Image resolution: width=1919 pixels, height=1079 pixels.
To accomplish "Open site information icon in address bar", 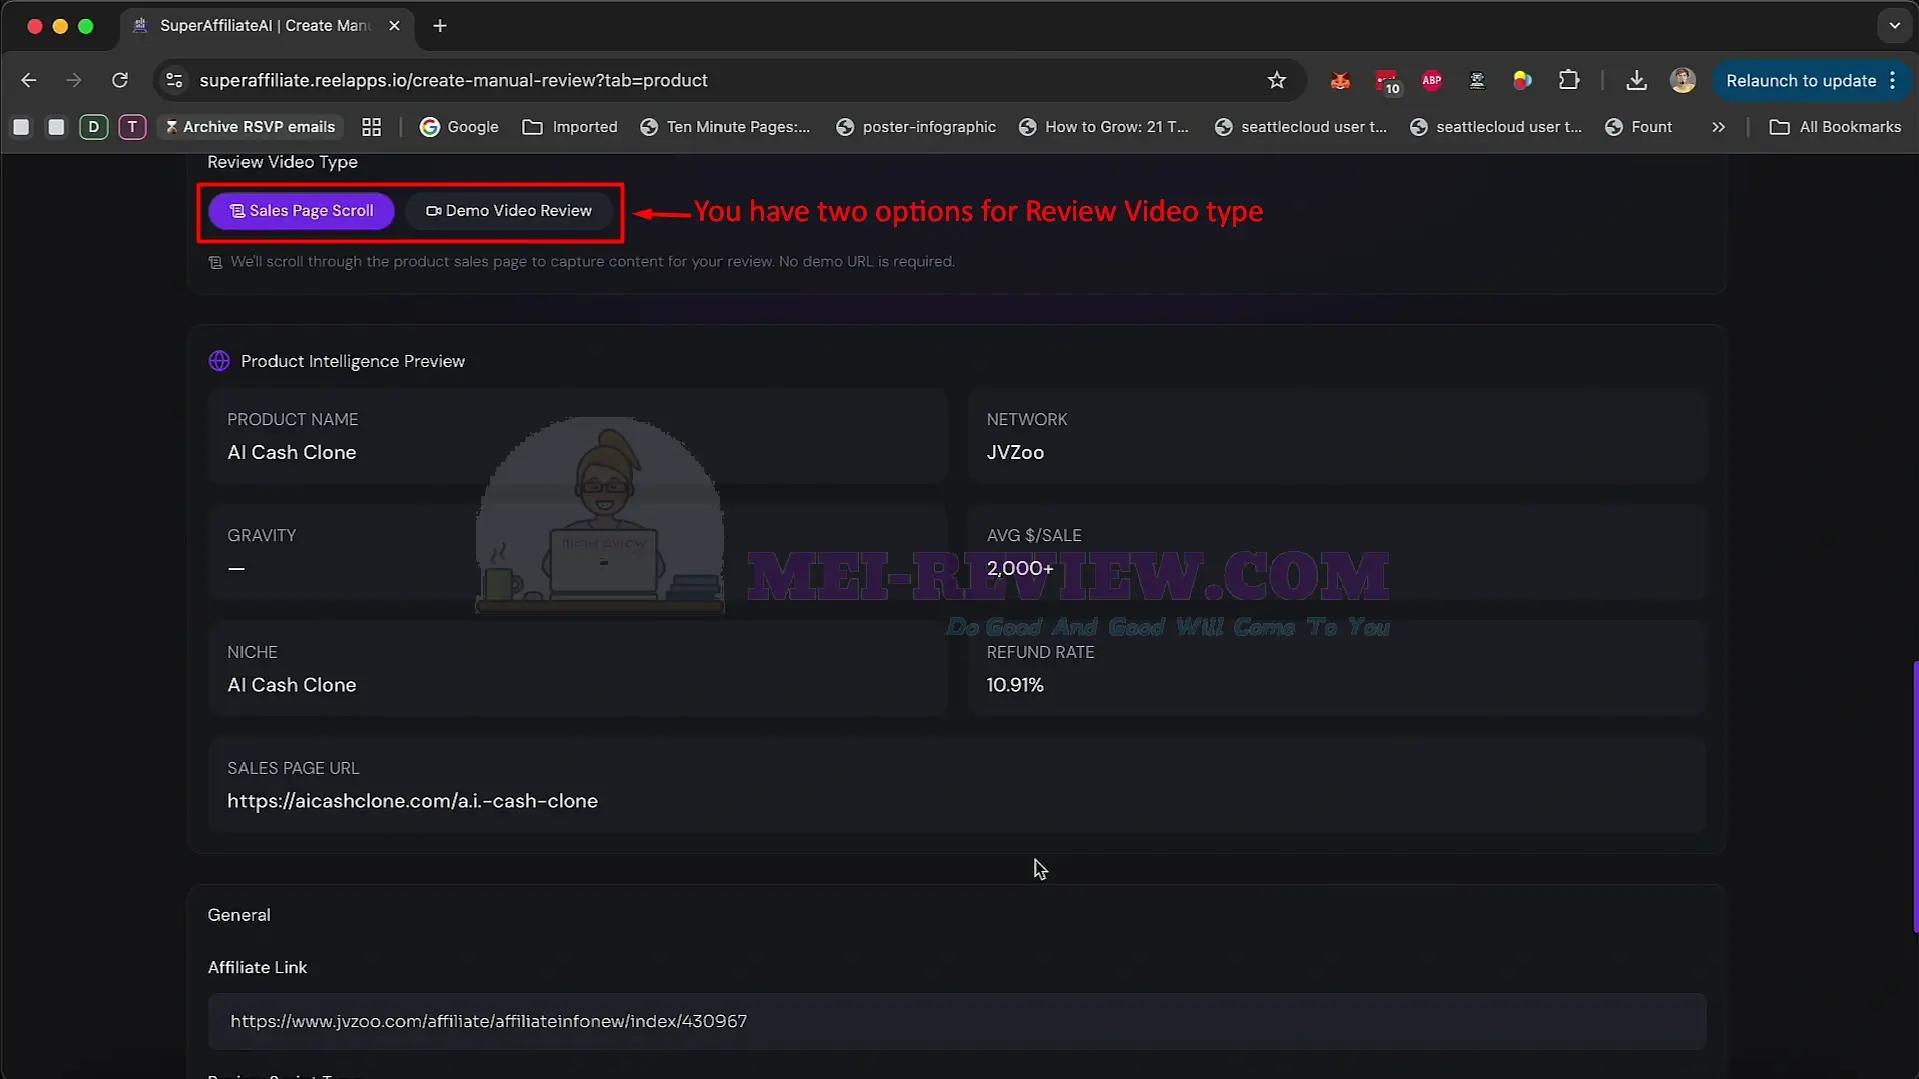I will point(174,80).
